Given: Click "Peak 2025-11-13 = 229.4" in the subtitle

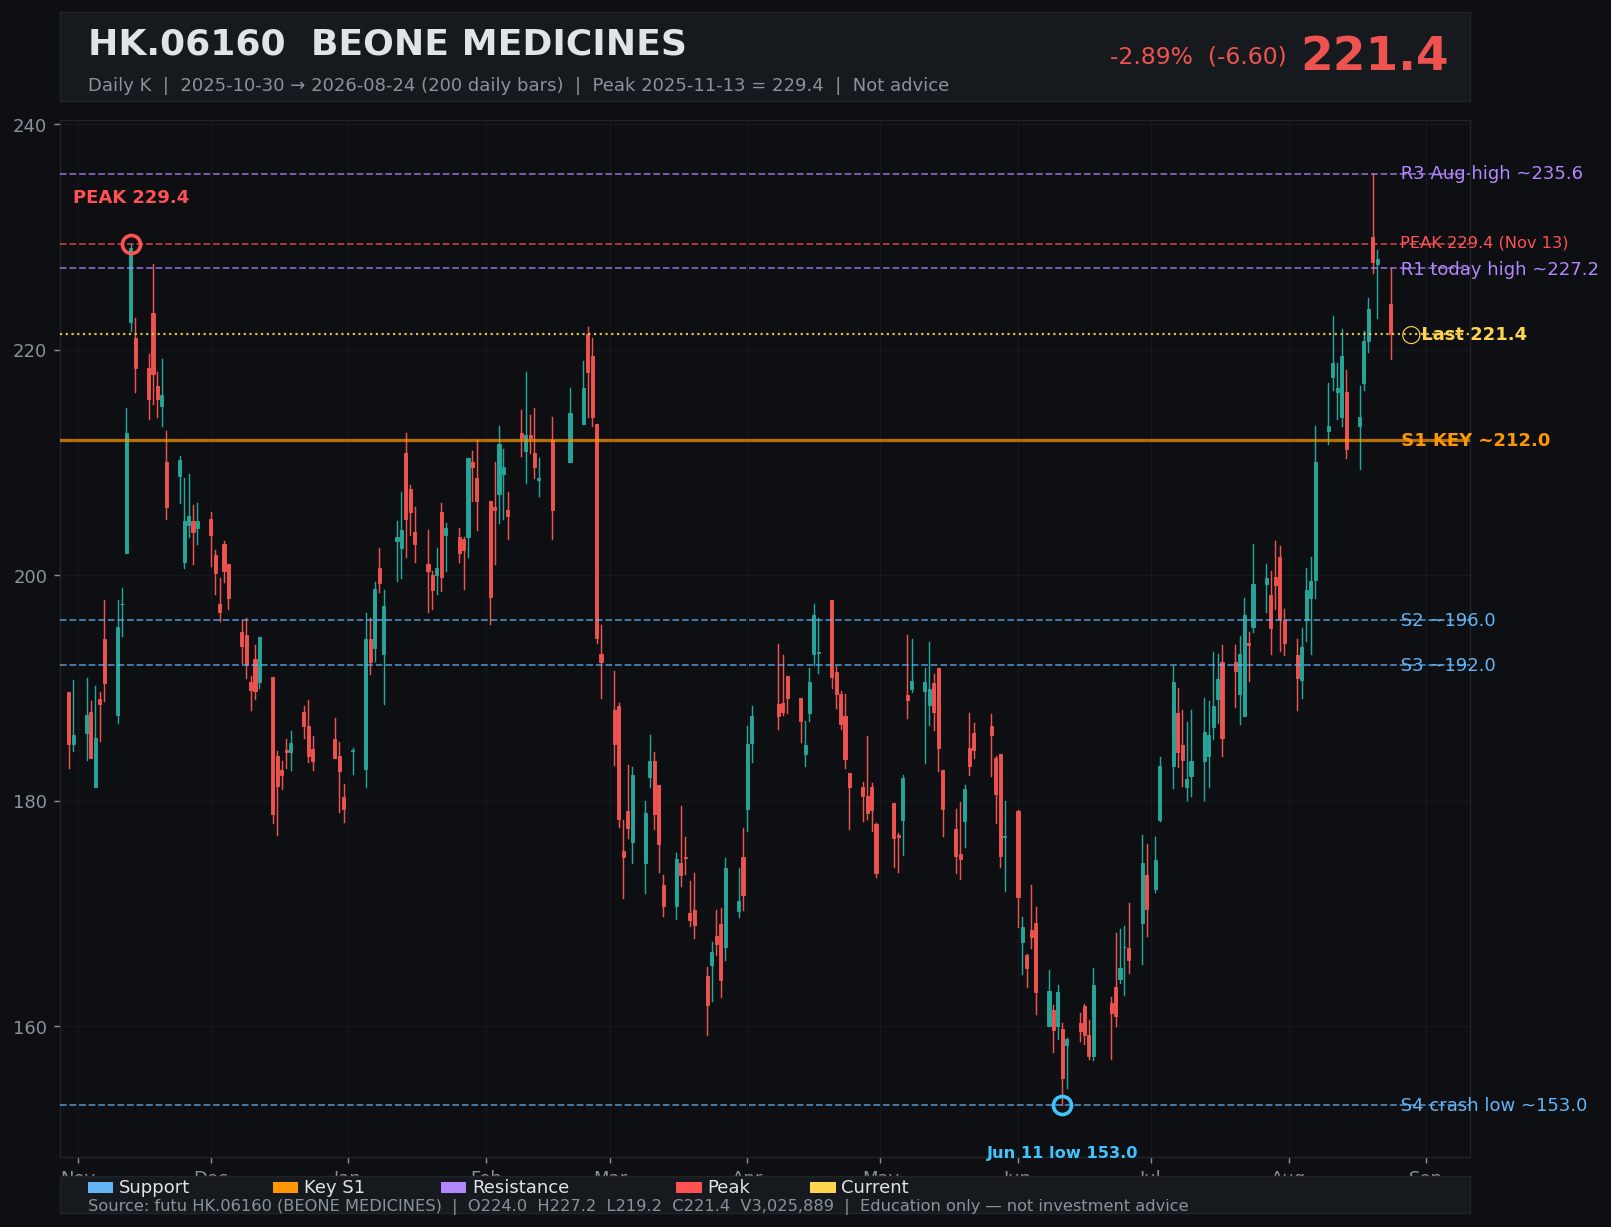Looking at the screenshot, I should pos(708,85).
